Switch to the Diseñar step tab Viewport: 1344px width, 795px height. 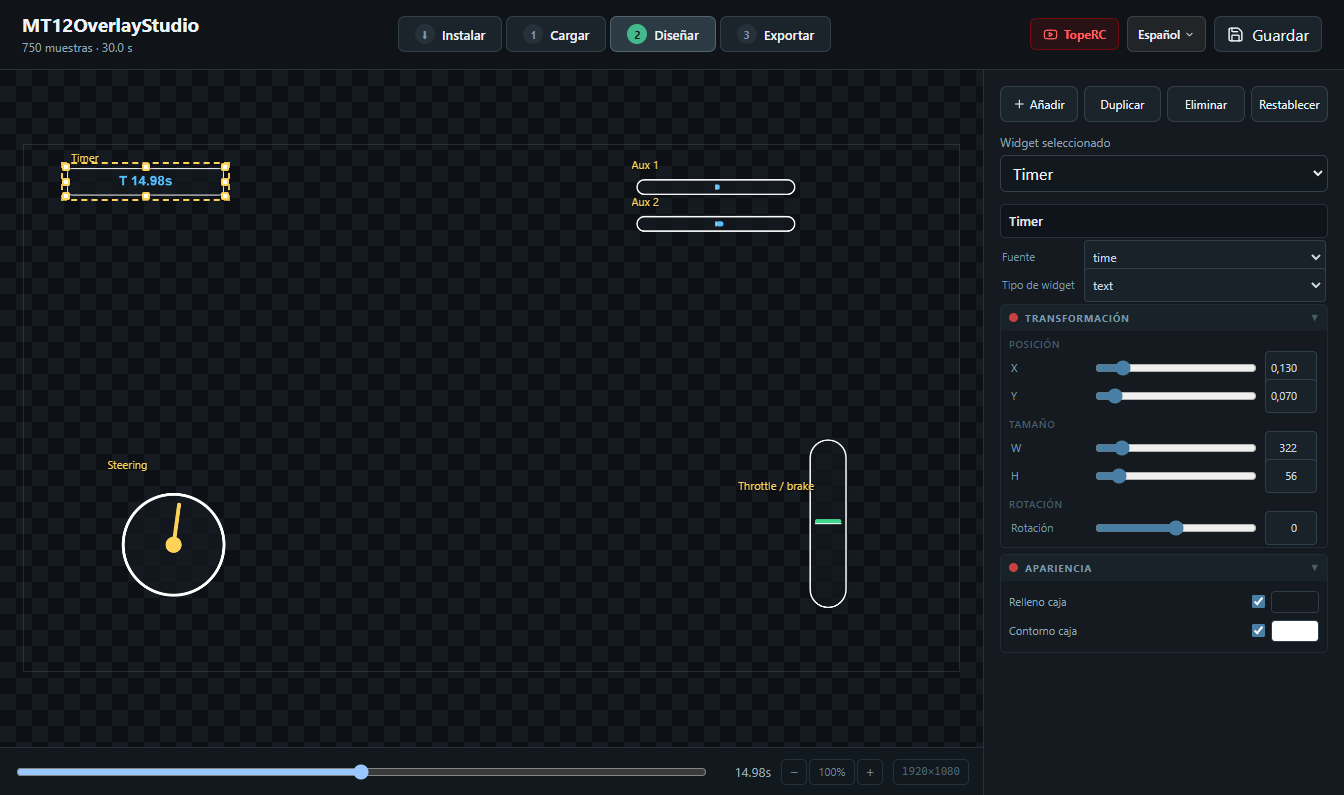[x=663, y=34]
